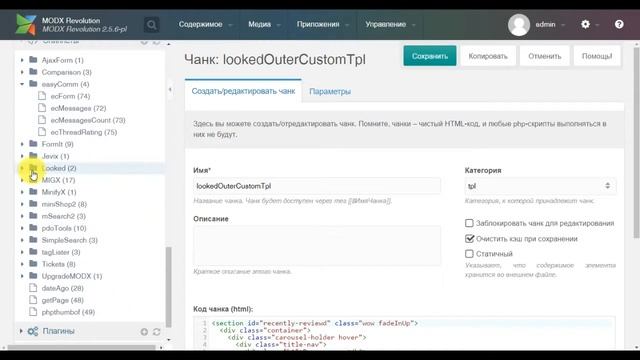Screen dimensions: 640x360
Task: Click the Помощь! button
Action: click(x=597, y=56)
